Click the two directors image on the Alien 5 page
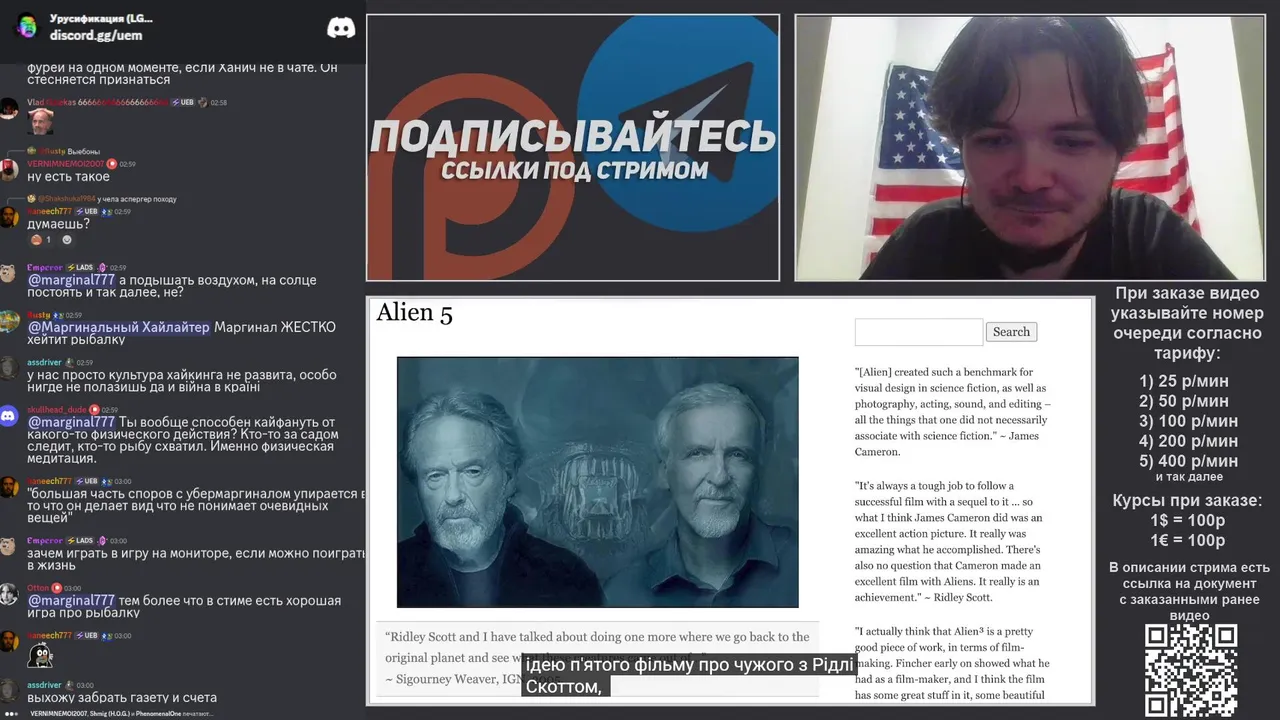The height and width of the screenshot is (720, 1280). point(598,482)
